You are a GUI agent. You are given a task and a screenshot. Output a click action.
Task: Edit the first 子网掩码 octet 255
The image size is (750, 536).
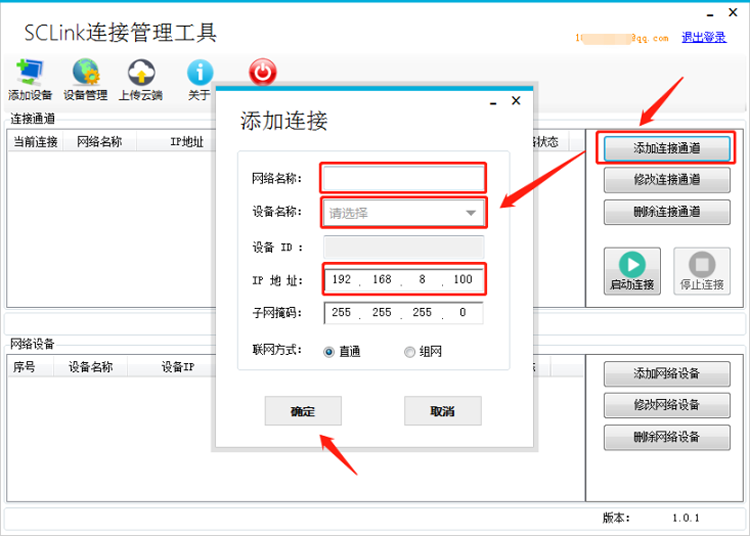point(342,312)
